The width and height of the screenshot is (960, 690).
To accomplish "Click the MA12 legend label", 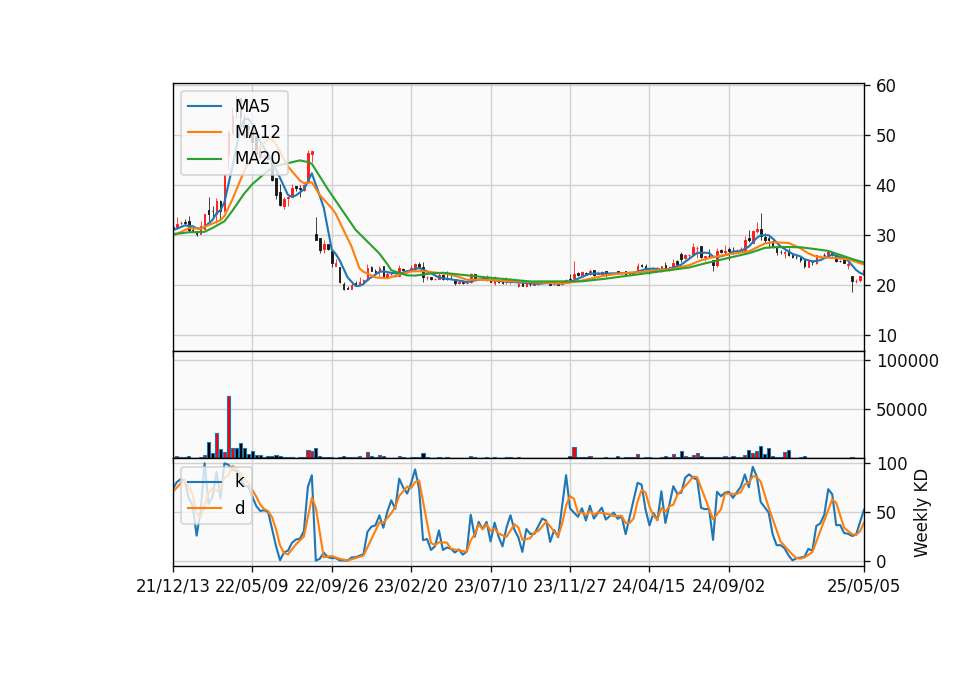I will coord(258,132).
